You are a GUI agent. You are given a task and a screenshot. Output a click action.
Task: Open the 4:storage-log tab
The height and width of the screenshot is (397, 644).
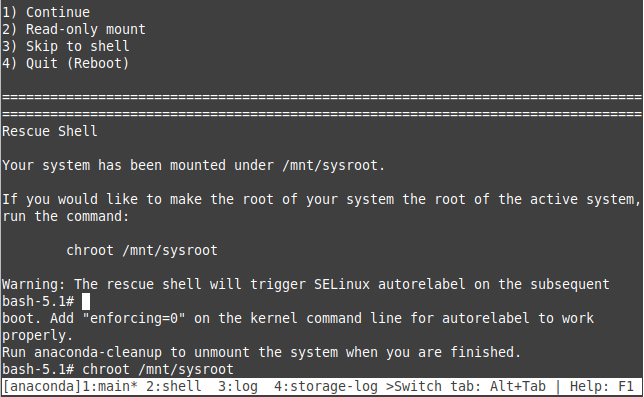point(326,386)
